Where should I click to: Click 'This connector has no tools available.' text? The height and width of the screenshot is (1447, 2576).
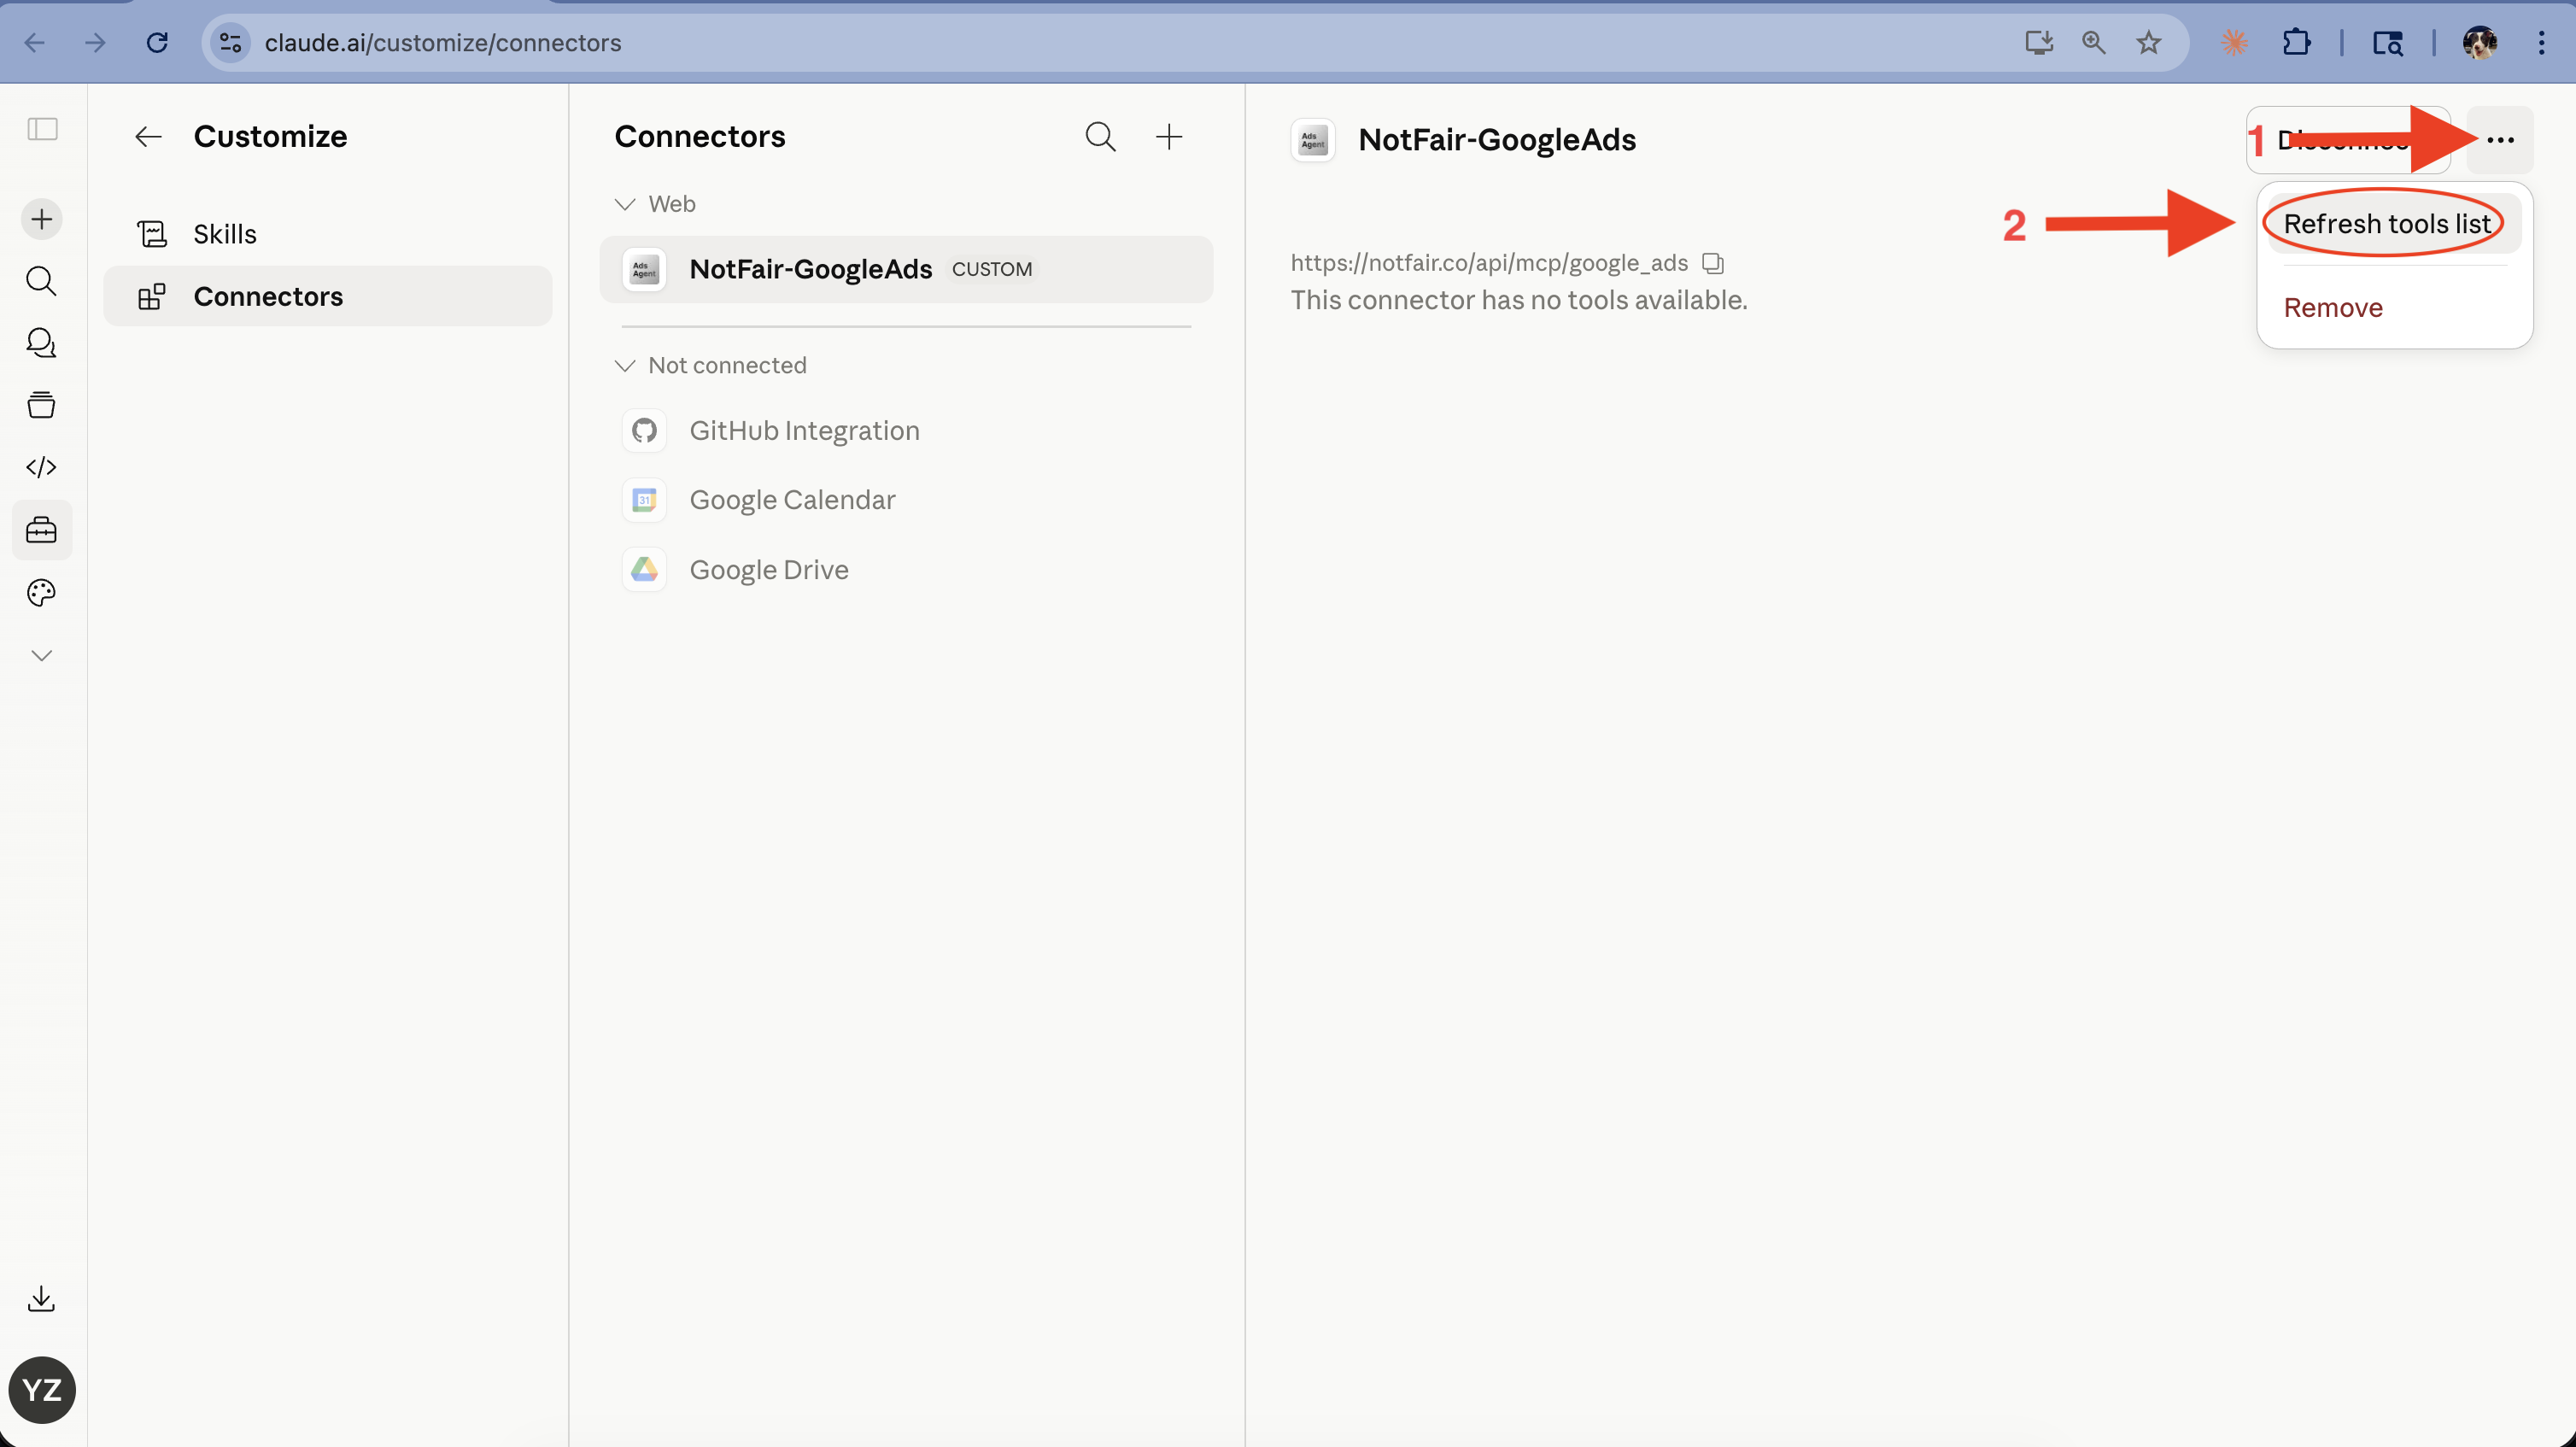click(x=1519, y=300)
